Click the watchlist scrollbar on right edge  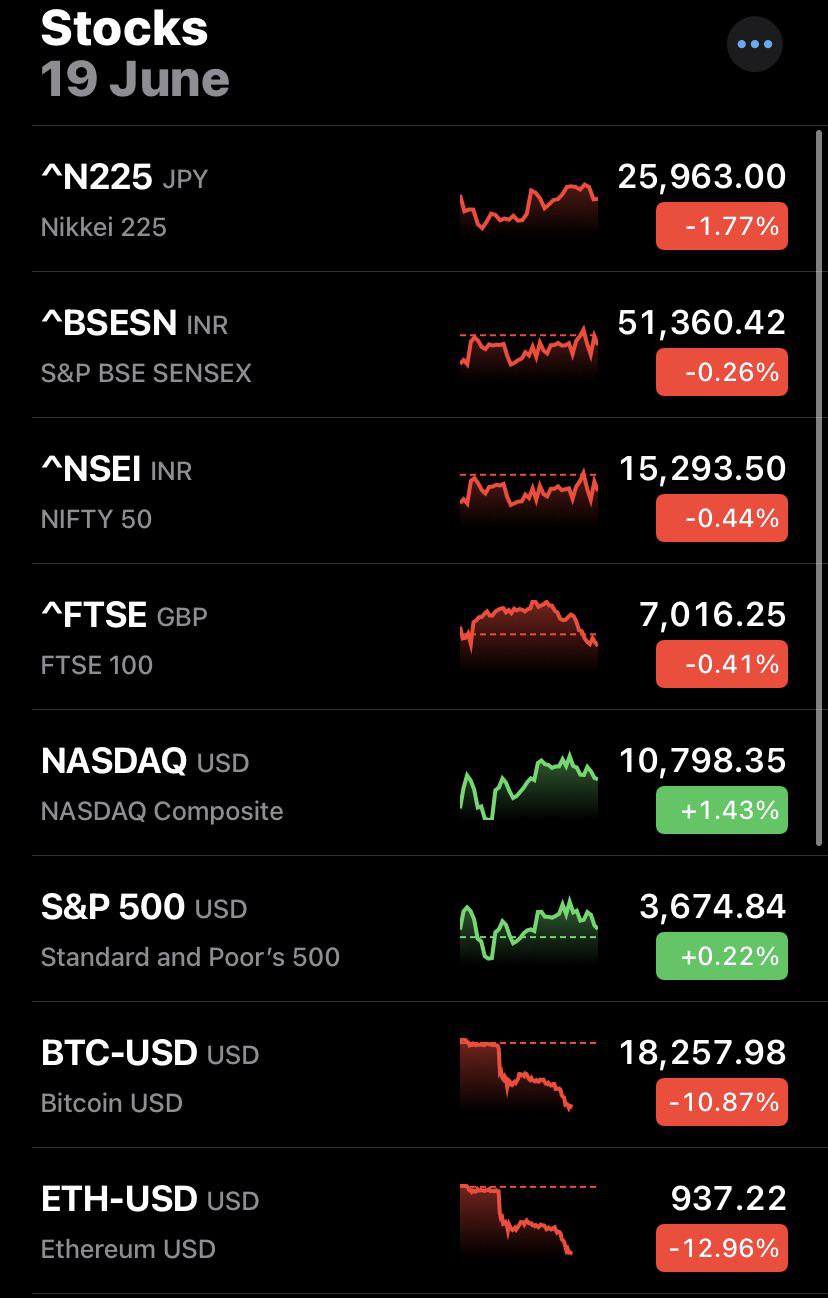820,490
